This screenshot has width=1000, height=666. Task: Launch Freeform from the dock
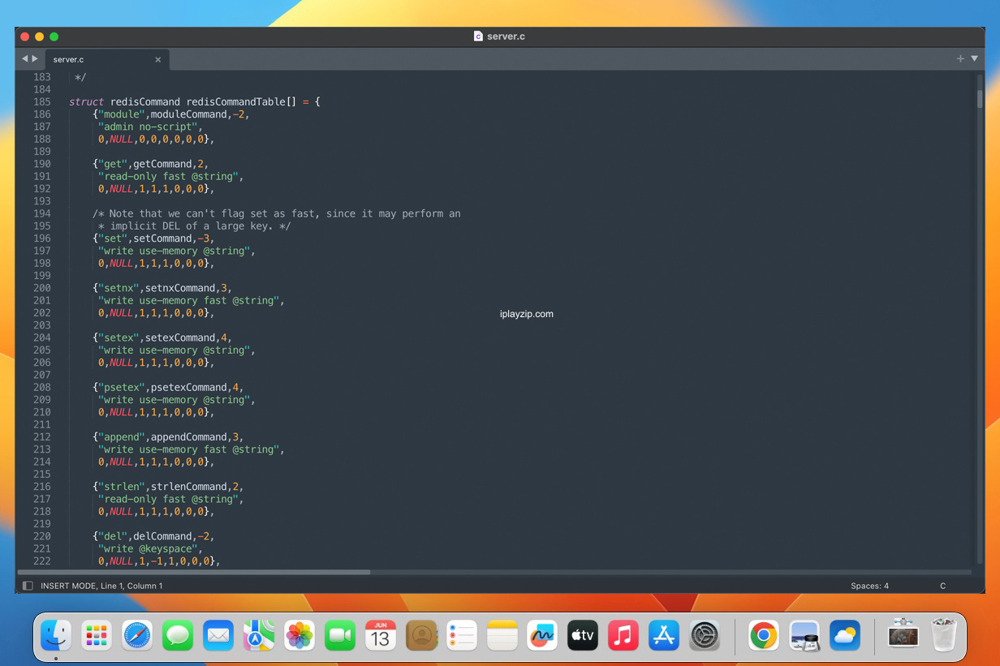pyautogui.click(x=542, y=635)
